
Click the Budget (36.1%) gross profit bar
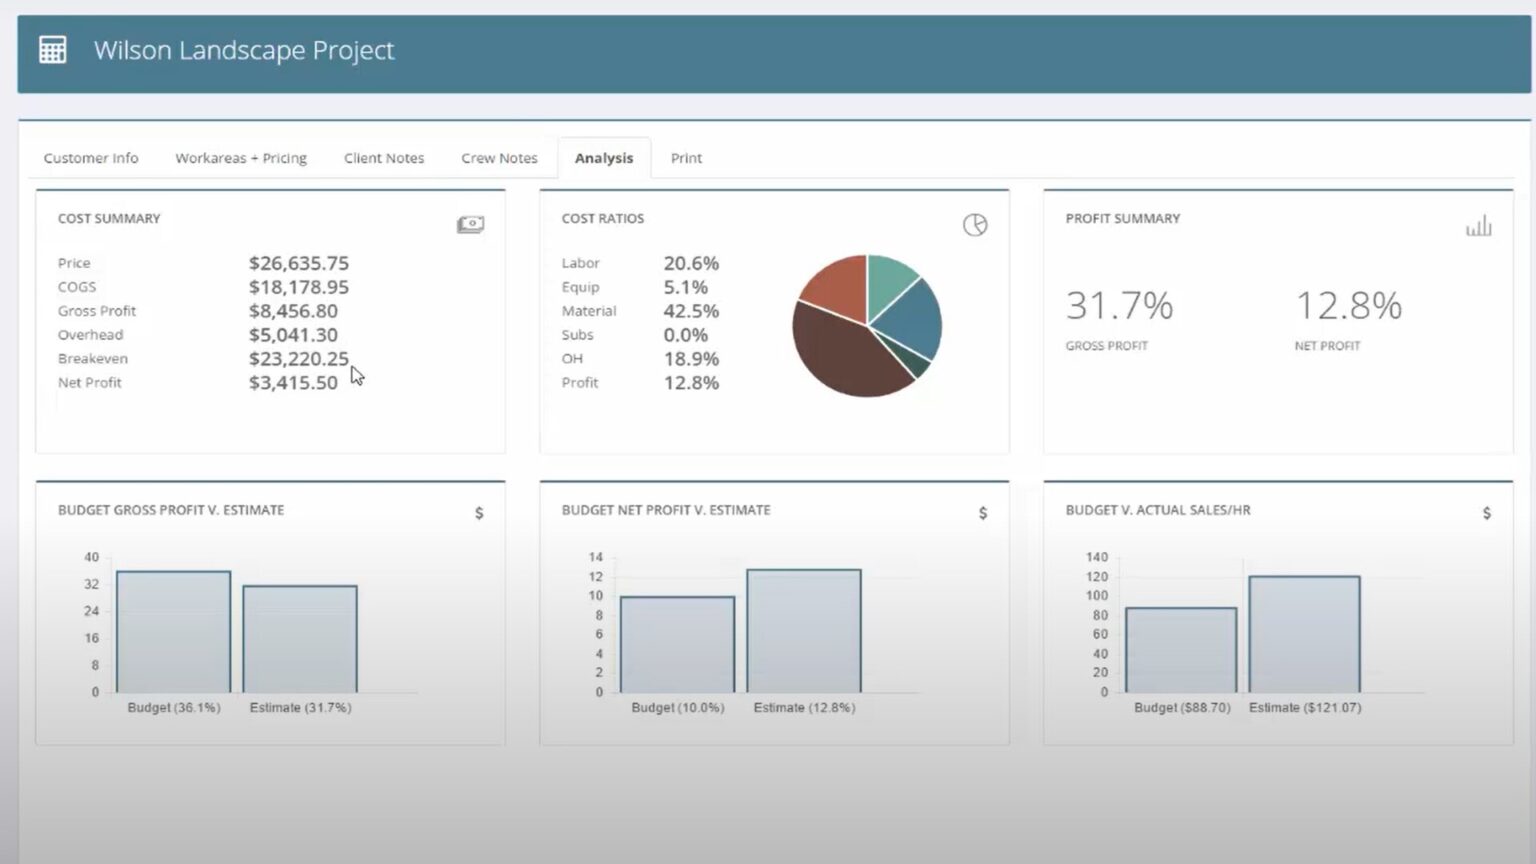[173, 632]
